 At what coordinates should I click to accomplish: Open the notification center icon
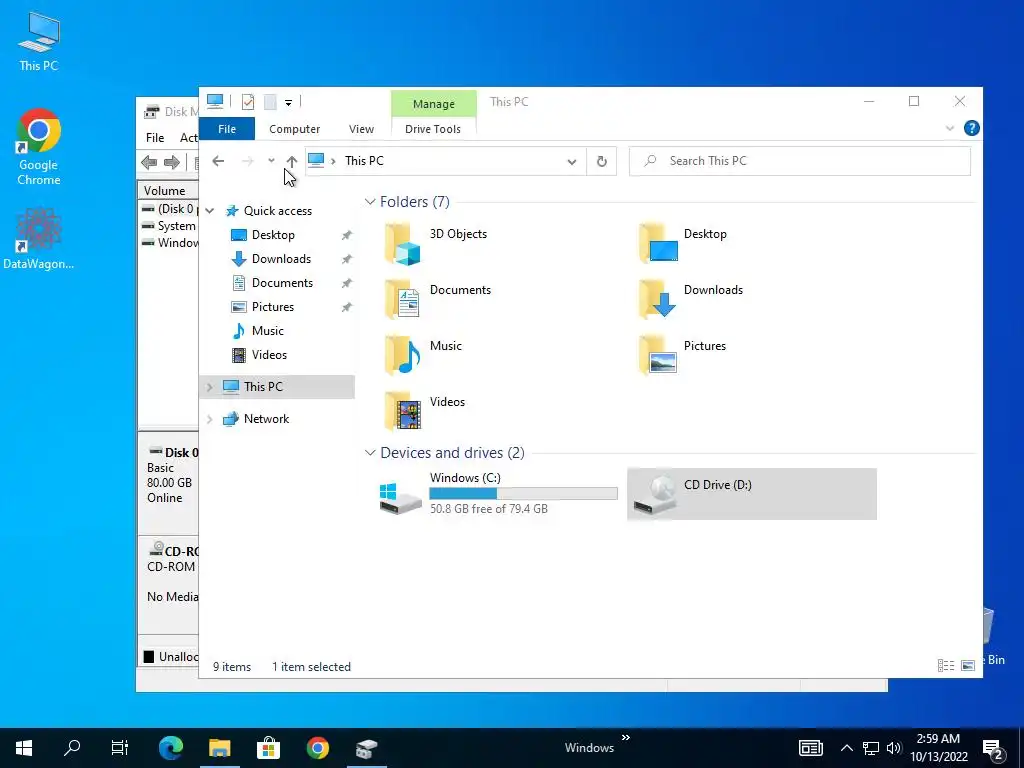[993, 748]
